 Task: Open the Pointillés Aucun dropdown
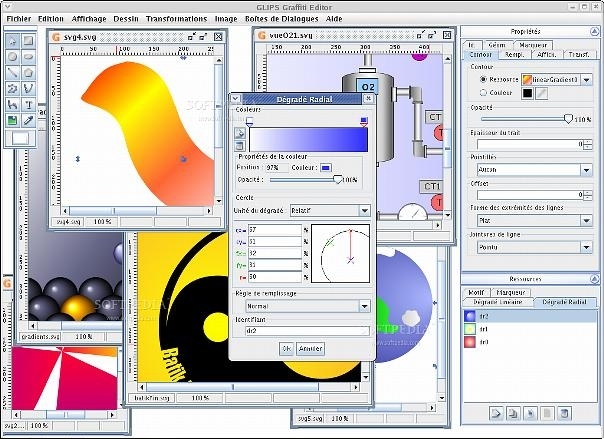pos(586,170)
